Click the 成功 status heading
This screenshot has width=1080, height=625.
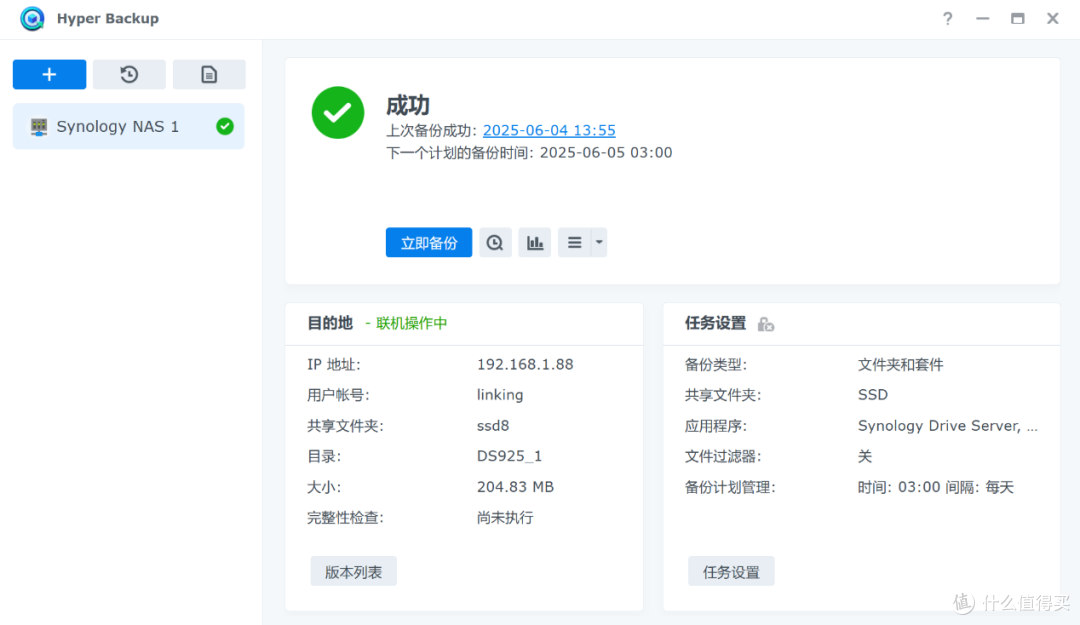(x=408, y=105)
